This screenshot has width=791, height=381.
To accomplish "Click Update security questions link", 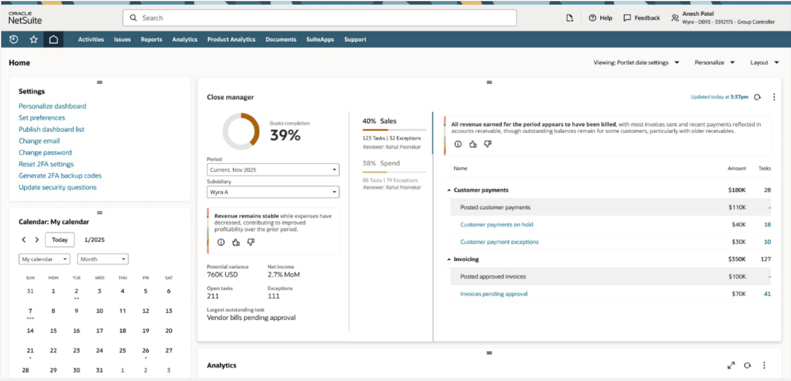I will pos(58,188).
